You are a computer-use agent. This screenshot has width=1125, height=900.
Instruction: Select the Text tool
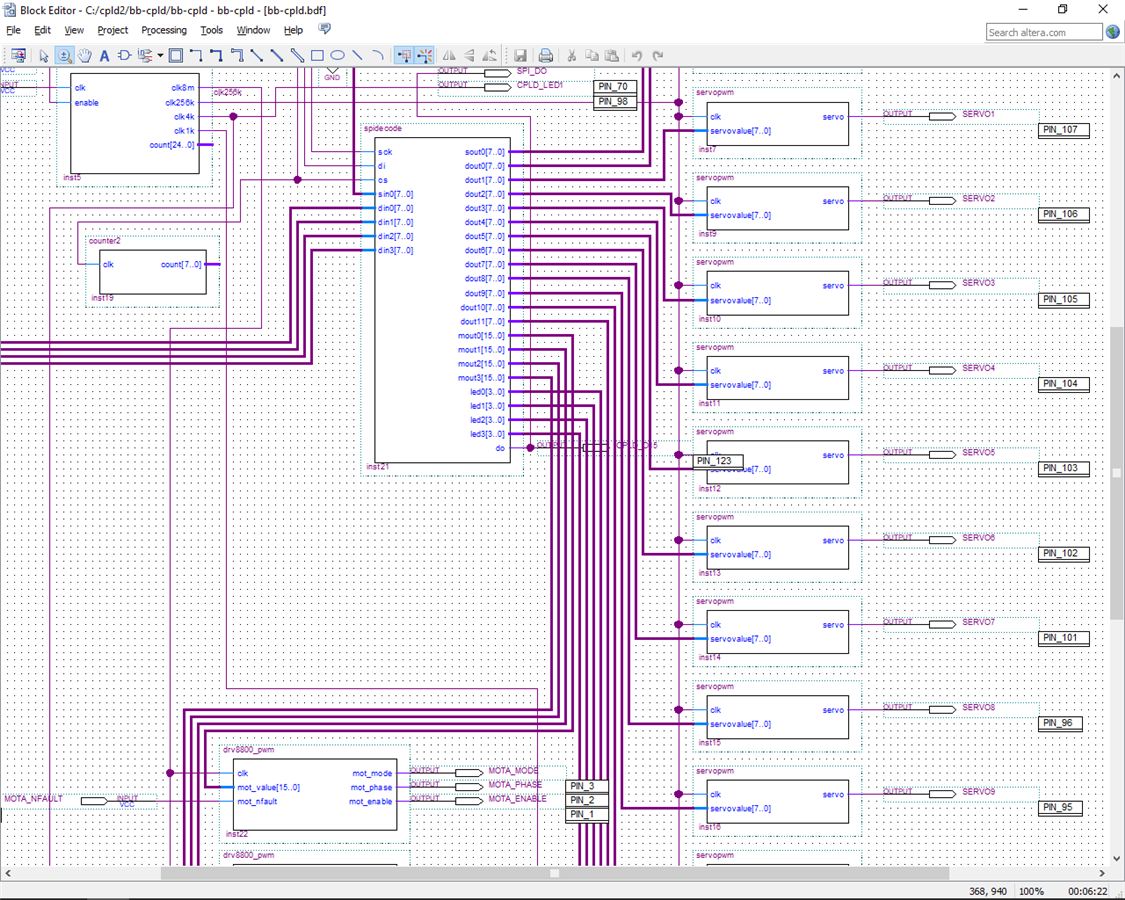click(x=104, y=56)
